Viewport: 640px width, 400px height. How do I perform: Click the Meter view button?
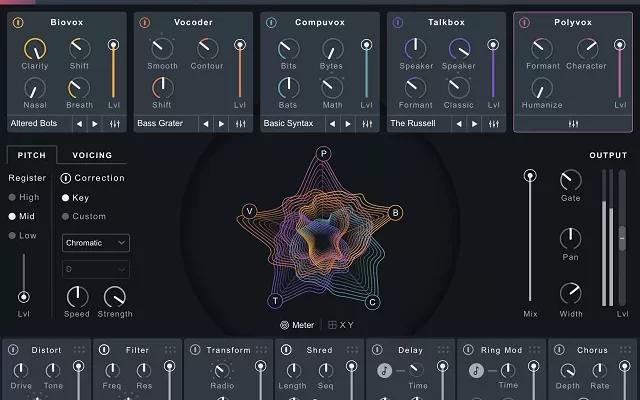pos(297,324)
